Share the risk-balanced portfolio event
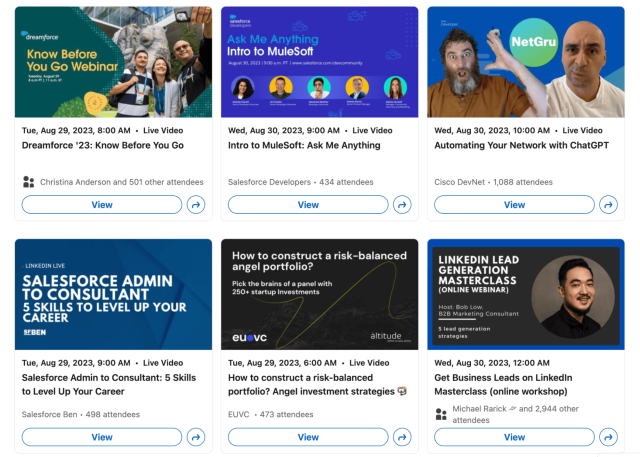The height and width of the screenshot is (457, 640). coord(402,437)
